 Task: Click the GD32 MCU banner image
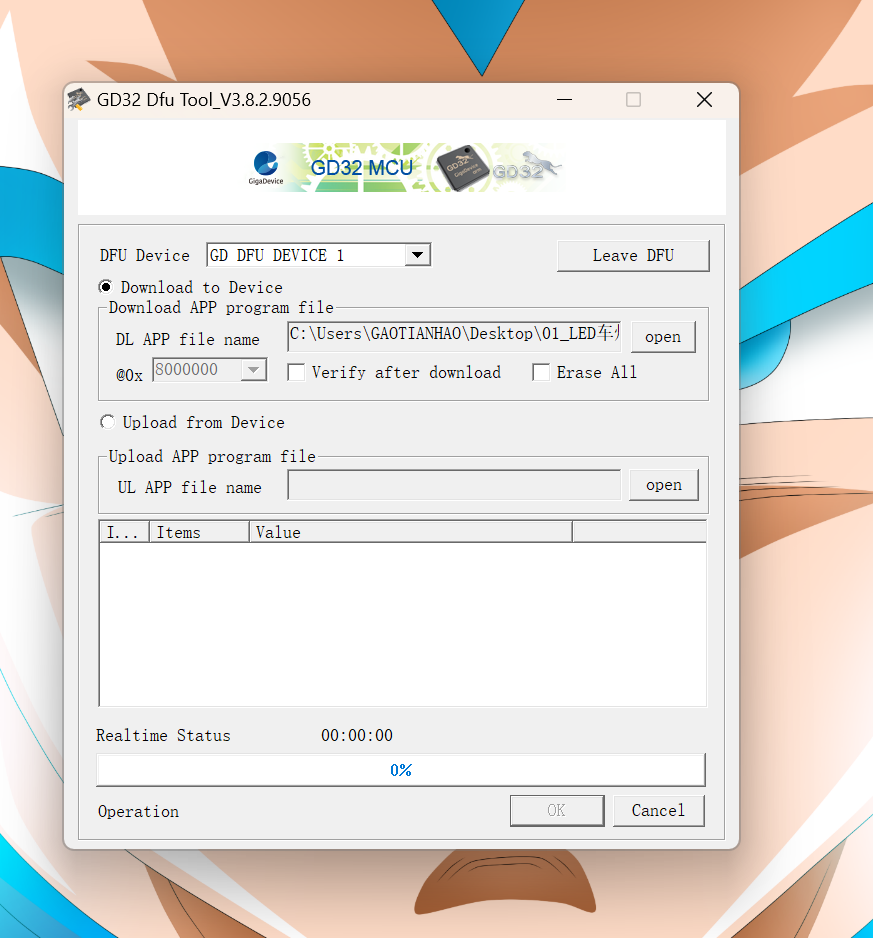(x=405, y=168)
